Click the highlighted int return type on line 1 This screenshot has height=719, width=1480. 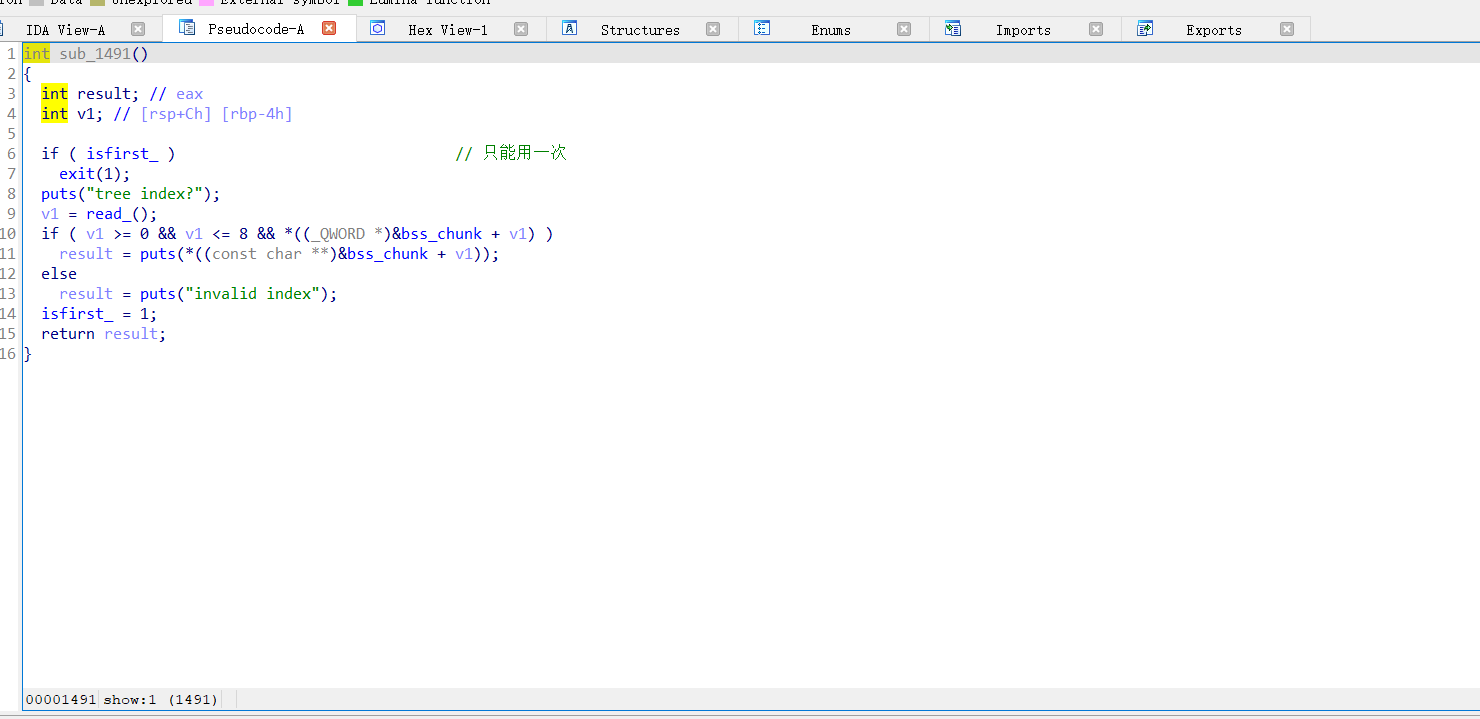tap(36, 54)
